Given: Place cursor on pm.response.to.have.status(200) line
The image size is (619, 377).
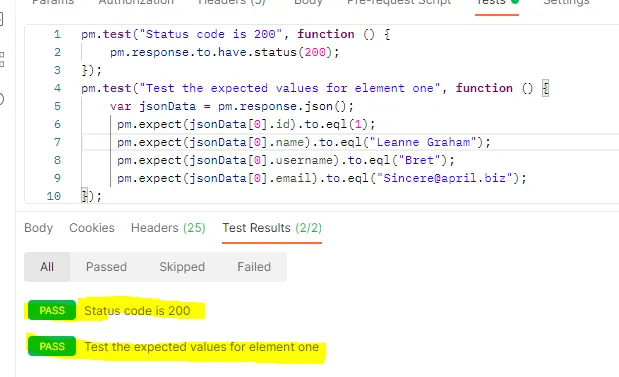Looking at the screenshot, I should click(x=224, y=52).
